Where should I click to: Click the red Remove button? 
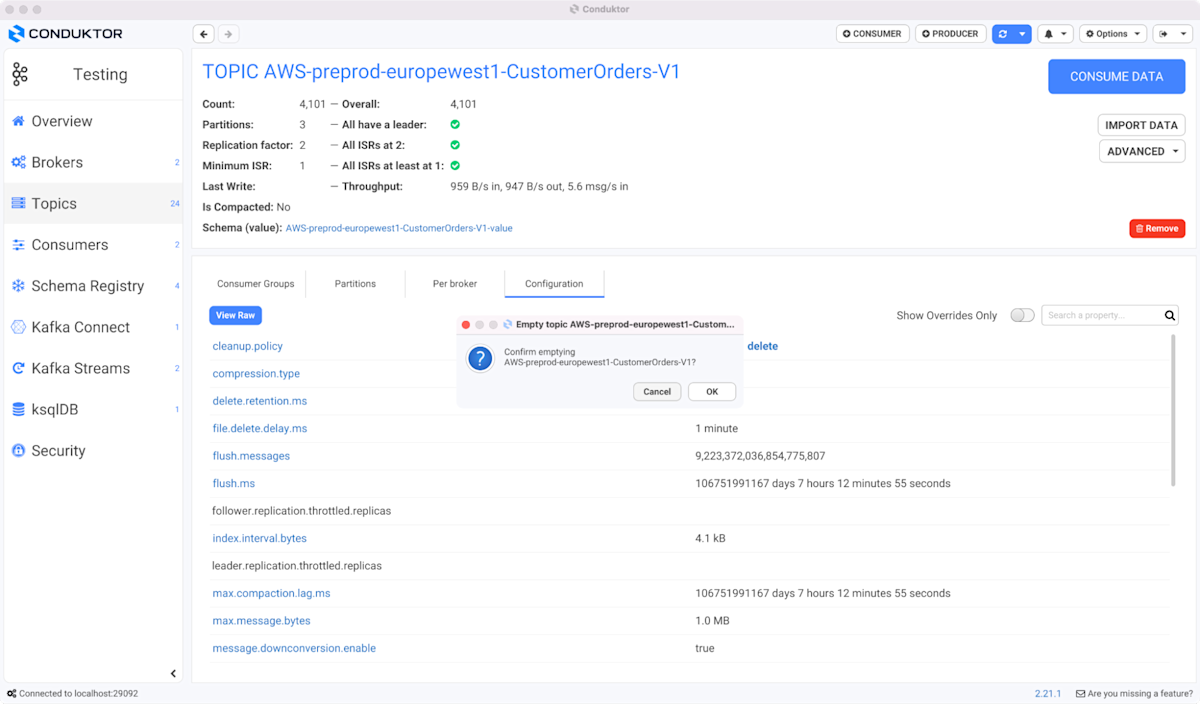pyautogui.click(x=1157, y=229)
